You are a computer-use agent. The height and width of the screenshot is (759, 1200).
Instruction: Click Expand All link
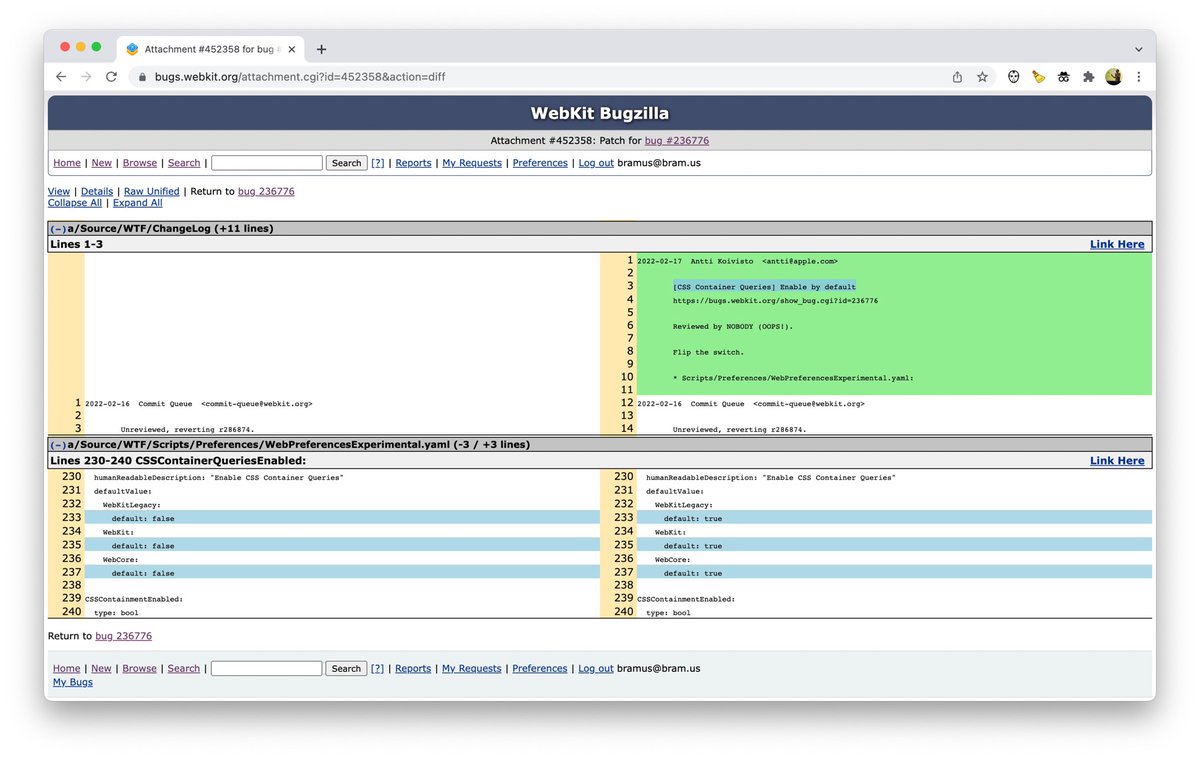click(x=137, y=203)
